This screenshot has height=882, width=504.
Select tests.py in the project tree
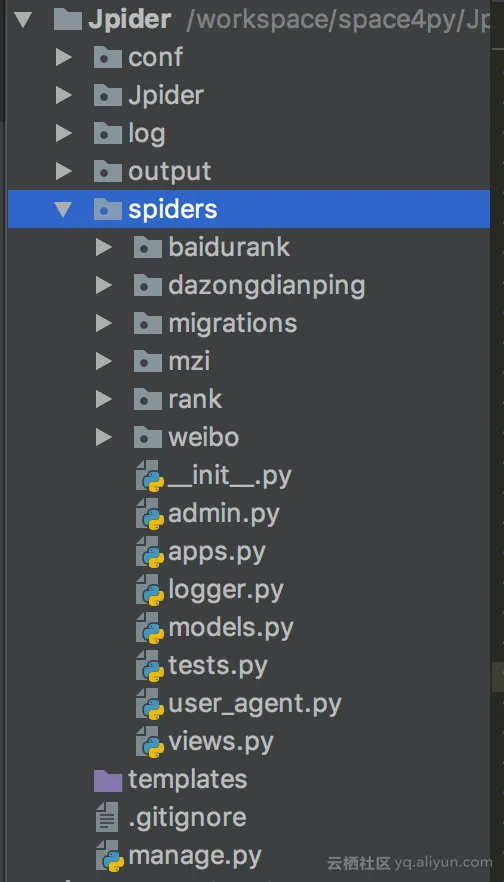218,666
